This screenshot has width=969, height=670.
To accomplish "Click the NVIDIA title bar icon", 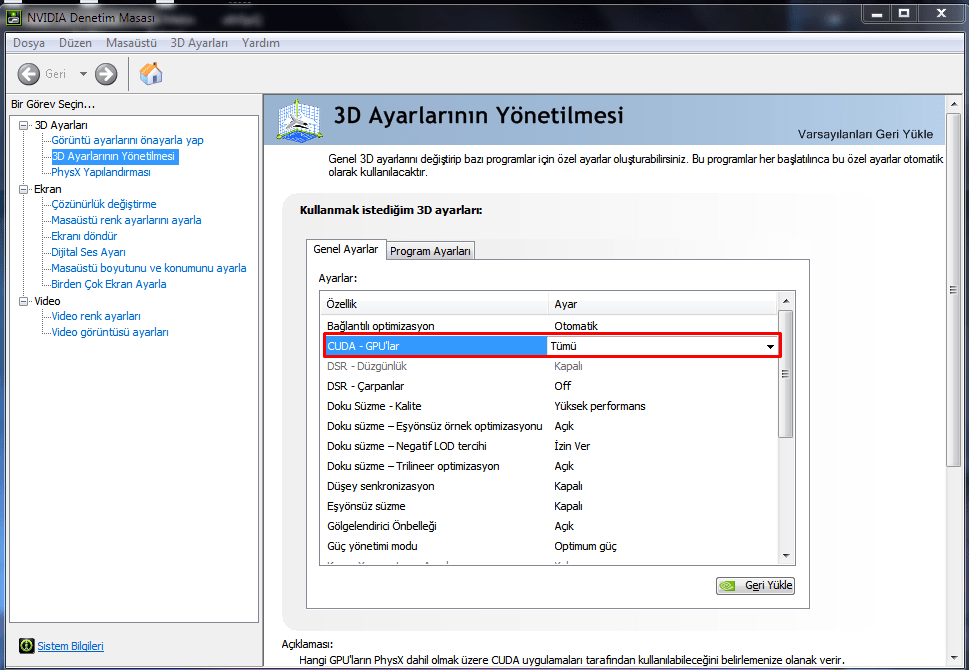I will [14, 17].
